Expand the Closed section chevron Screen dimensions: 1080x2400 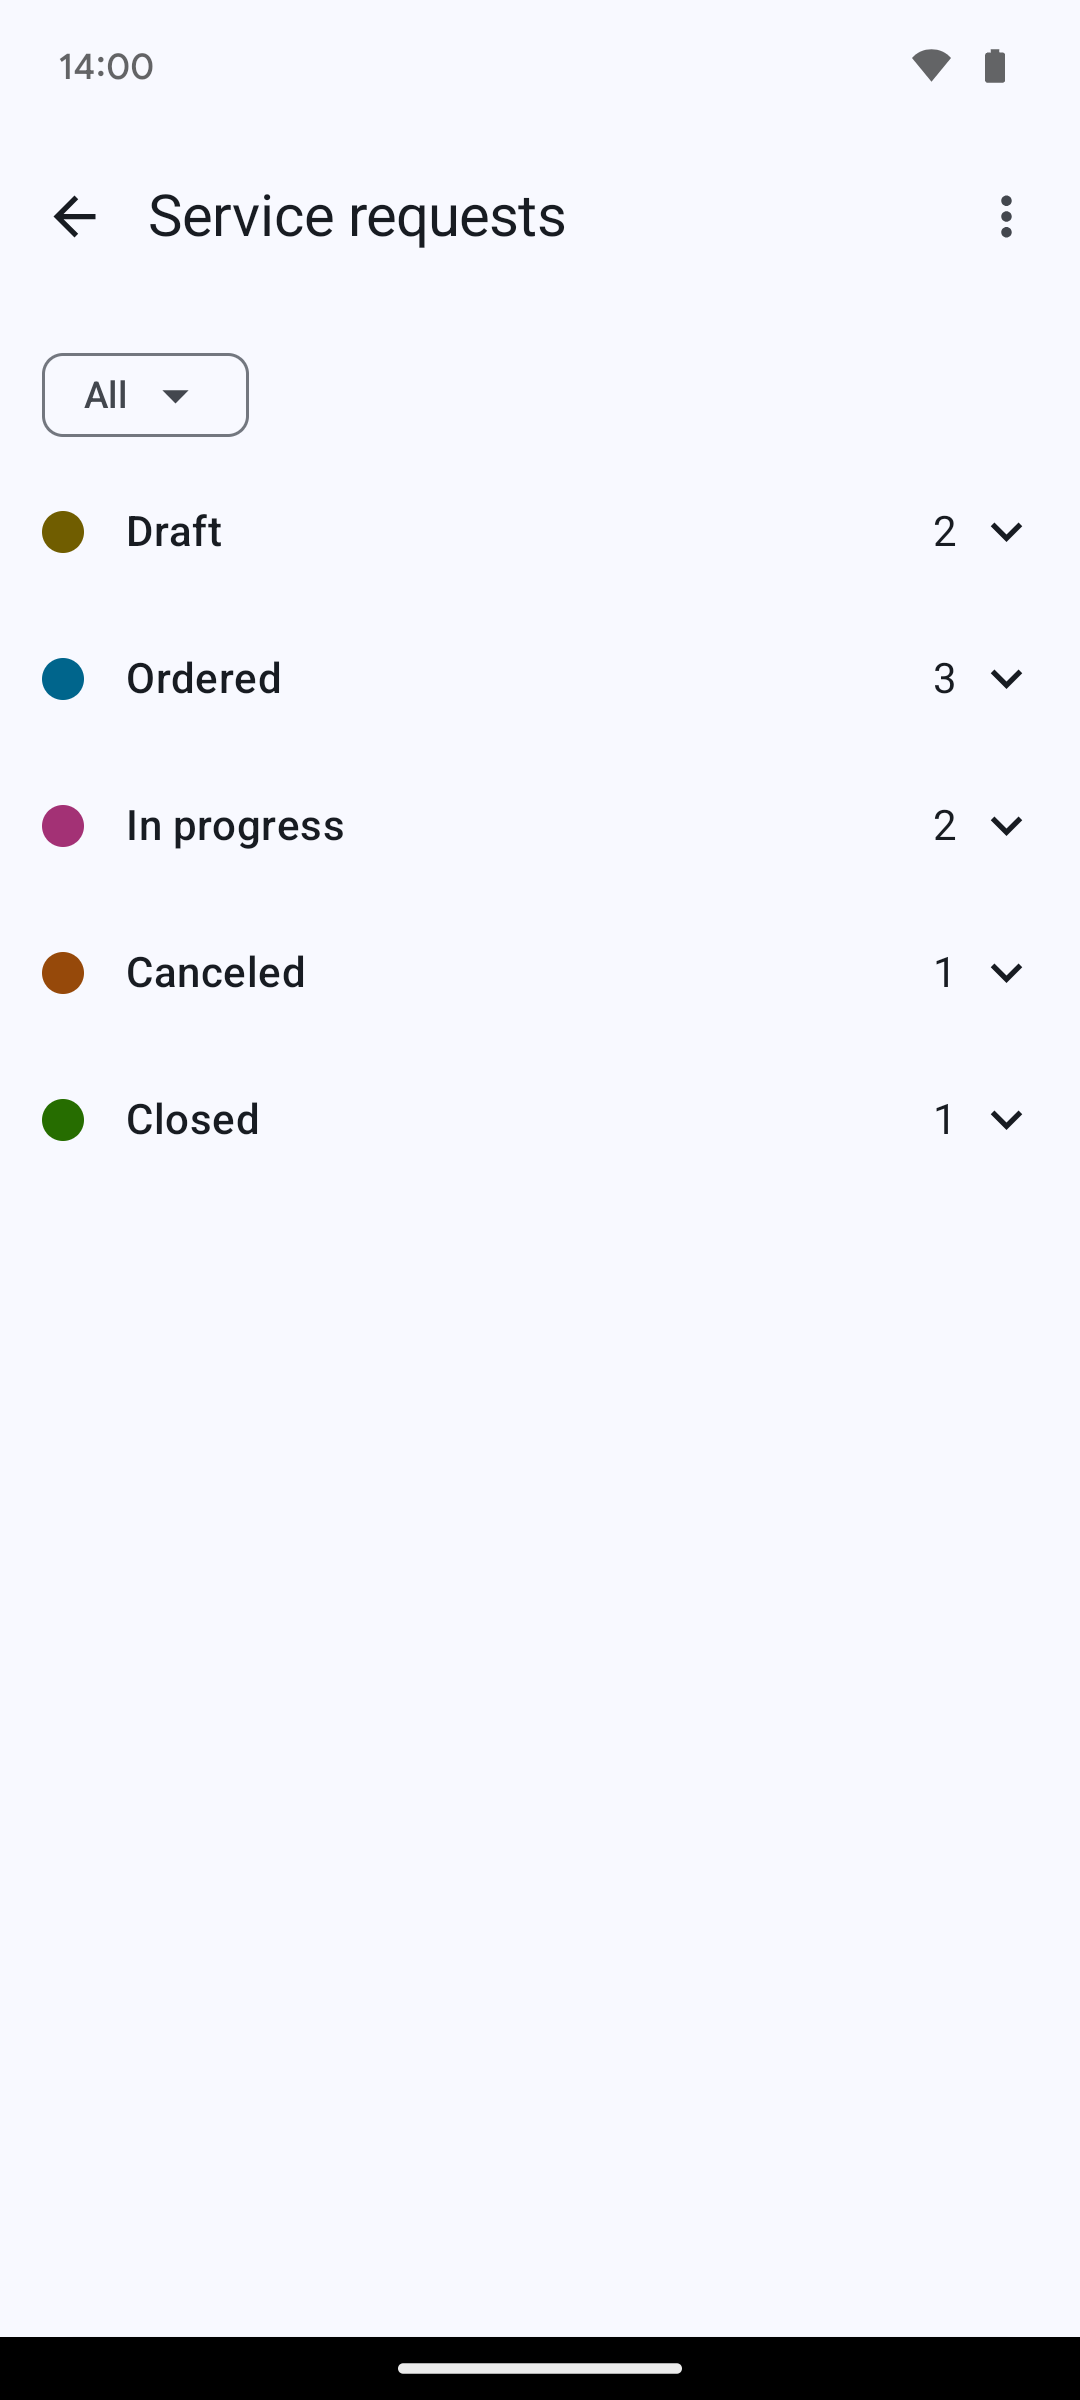pos(1006,1119)
